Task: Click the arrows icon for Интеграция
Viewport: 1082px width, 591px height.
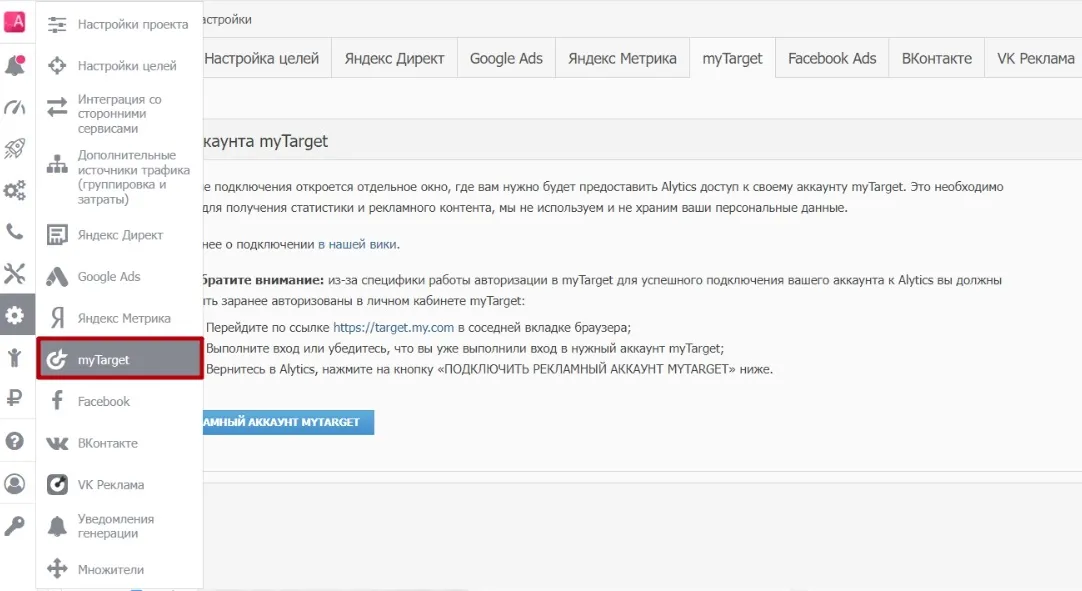Action: pyautogui.click(x=57, y=107)
